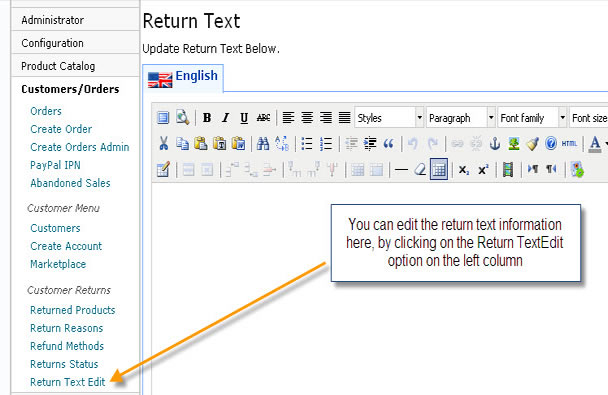Viewport: 608px width, 395px height.
Task: Insert an image with the tree icon
Action: [514, 144]
